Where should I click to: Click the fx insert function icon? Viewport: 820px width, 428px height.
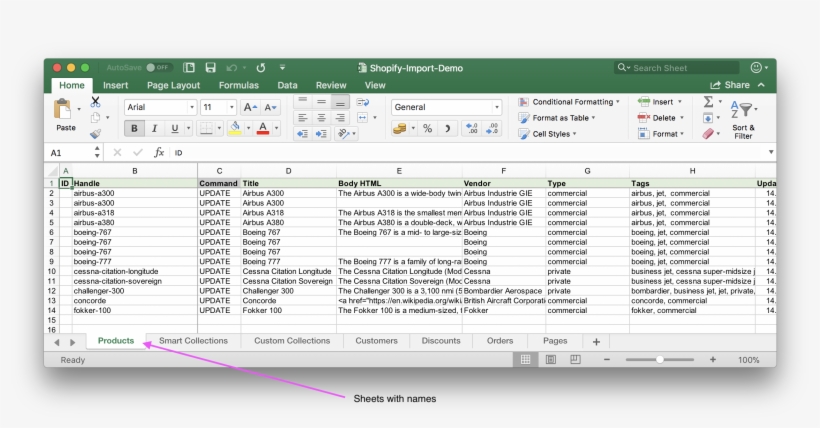[x=159, y=152]
